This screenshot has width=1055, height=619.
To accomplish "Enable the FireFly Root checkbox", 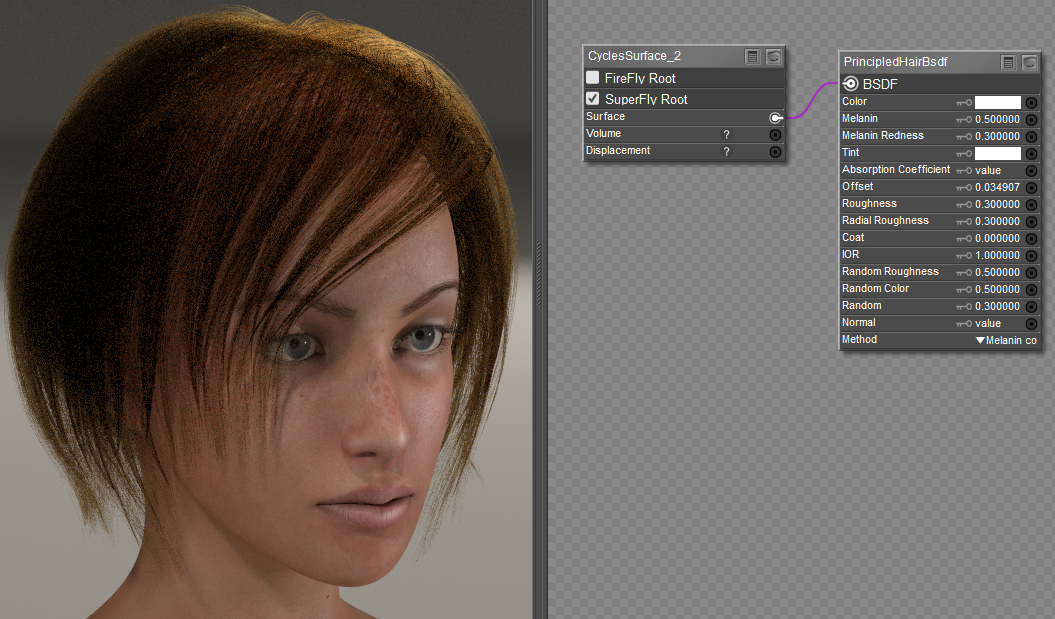I will 593,78.
